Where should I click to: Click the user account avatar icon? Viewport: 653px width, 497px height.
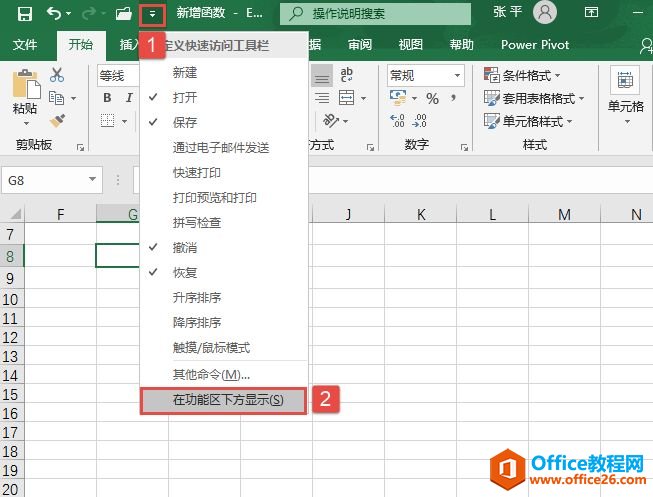(x=545, y=12)
